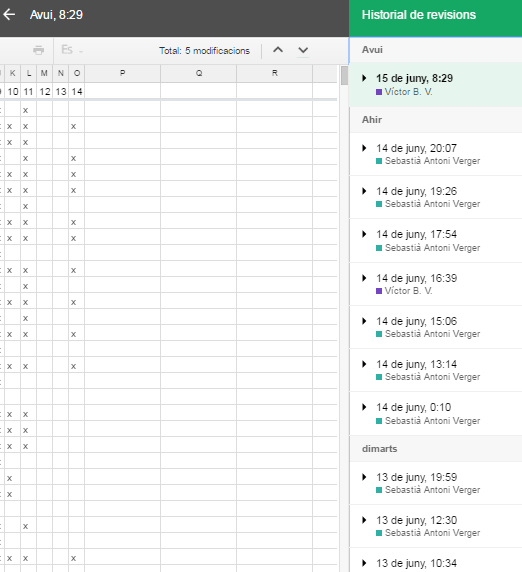
Task: Select revision 14 de juny, 17:54
Action: (436, 240)
